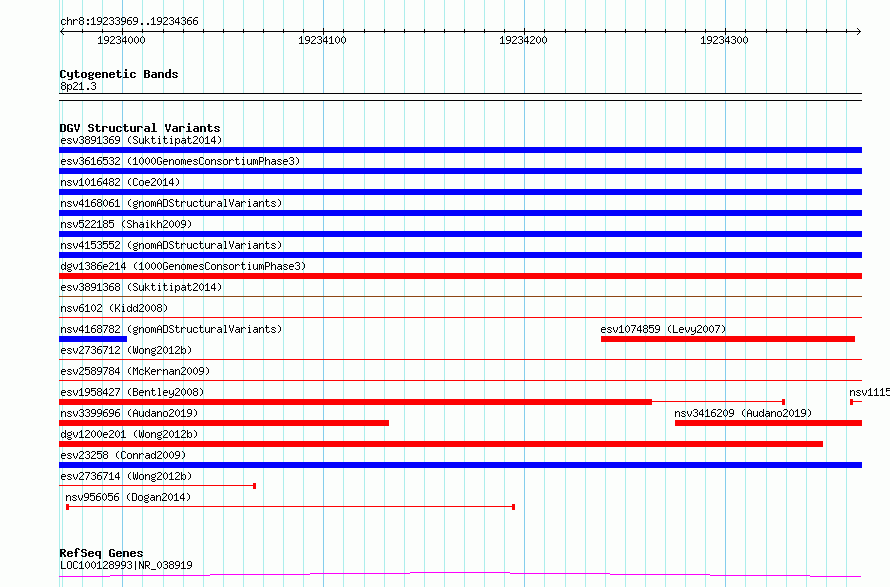
Task: Click the red bar under dgv1386e214
Action: 460,276
